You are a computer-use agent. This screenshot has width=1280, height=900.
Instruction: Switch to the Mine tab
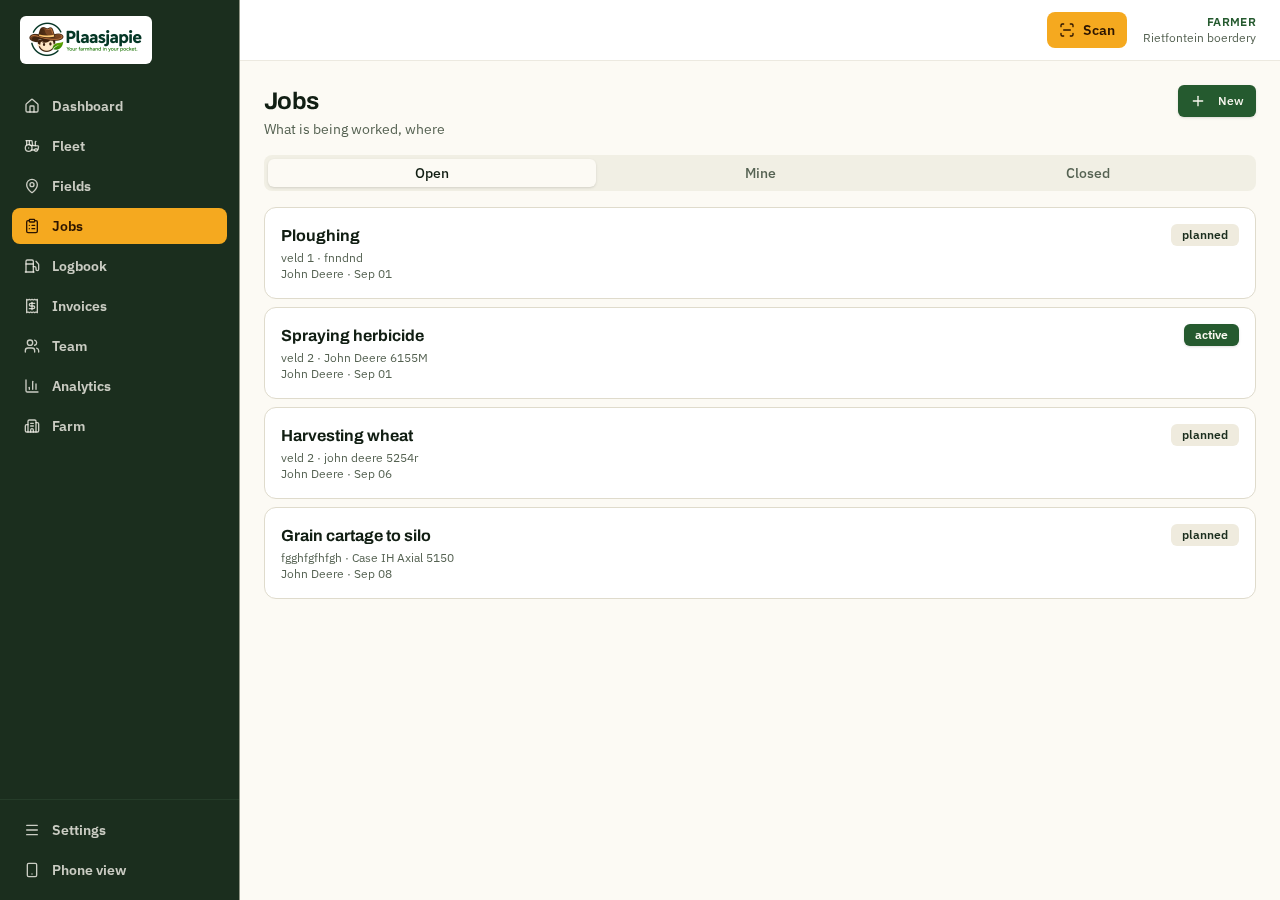[x=760, y=173]
